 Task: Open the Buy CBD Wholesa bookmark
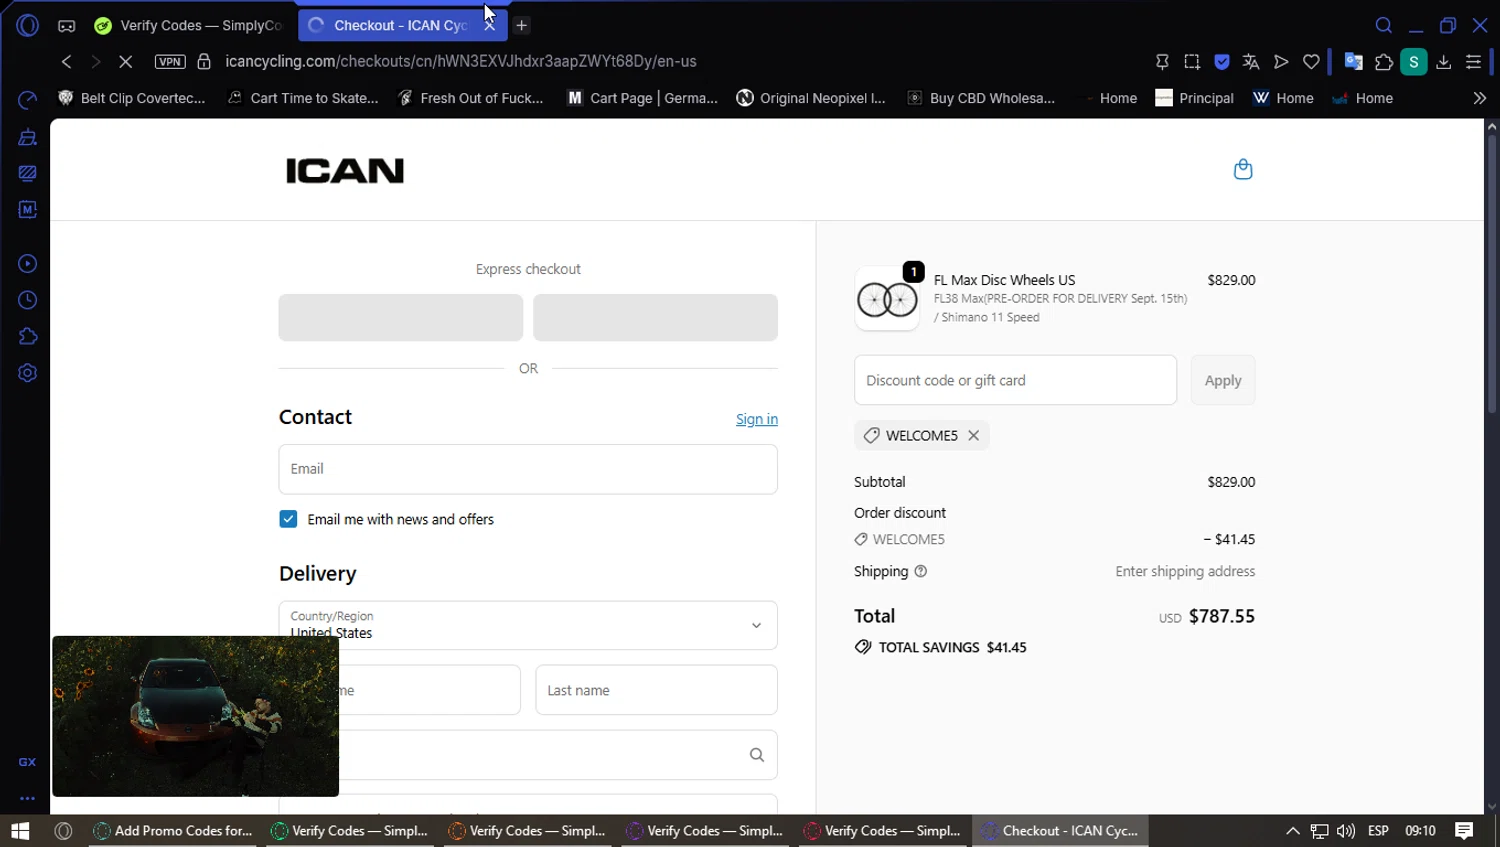981,98
